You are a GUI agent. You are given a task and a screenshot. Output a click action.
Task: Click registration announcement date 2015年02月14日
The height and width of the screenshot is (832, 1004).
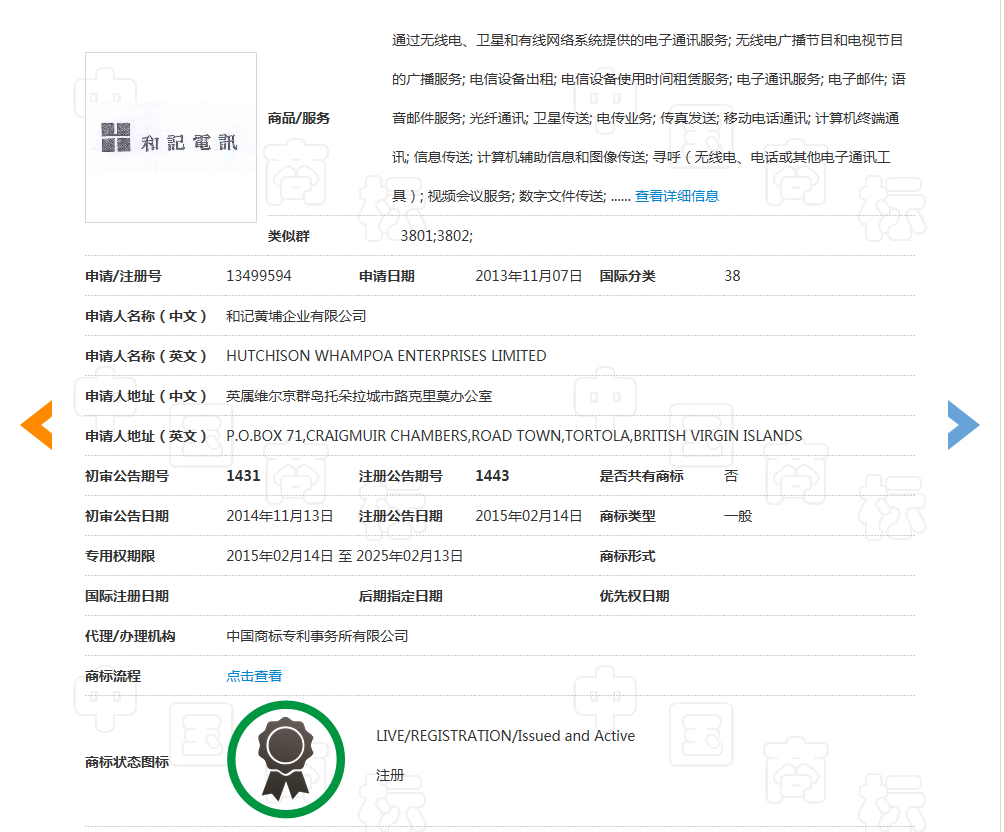(x=528, y=516)
